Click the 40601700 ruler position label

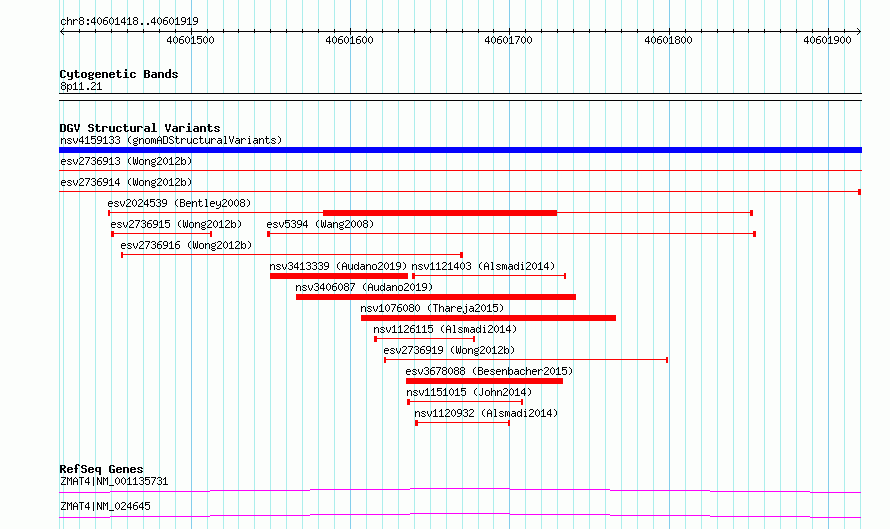[x=508, y=40]
